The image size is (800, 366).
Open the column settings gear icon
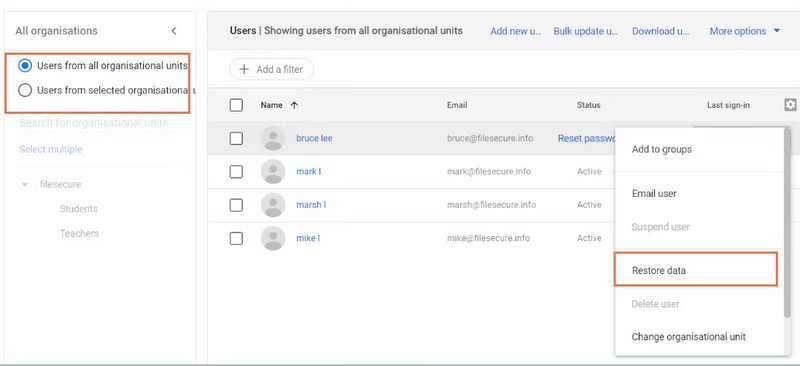click(x=790, y=105)
